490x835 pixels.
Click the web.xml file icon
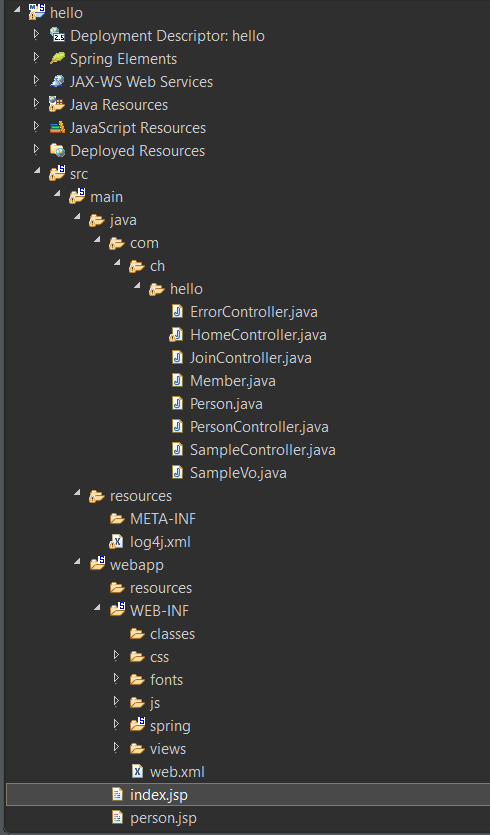pos(137,771)
